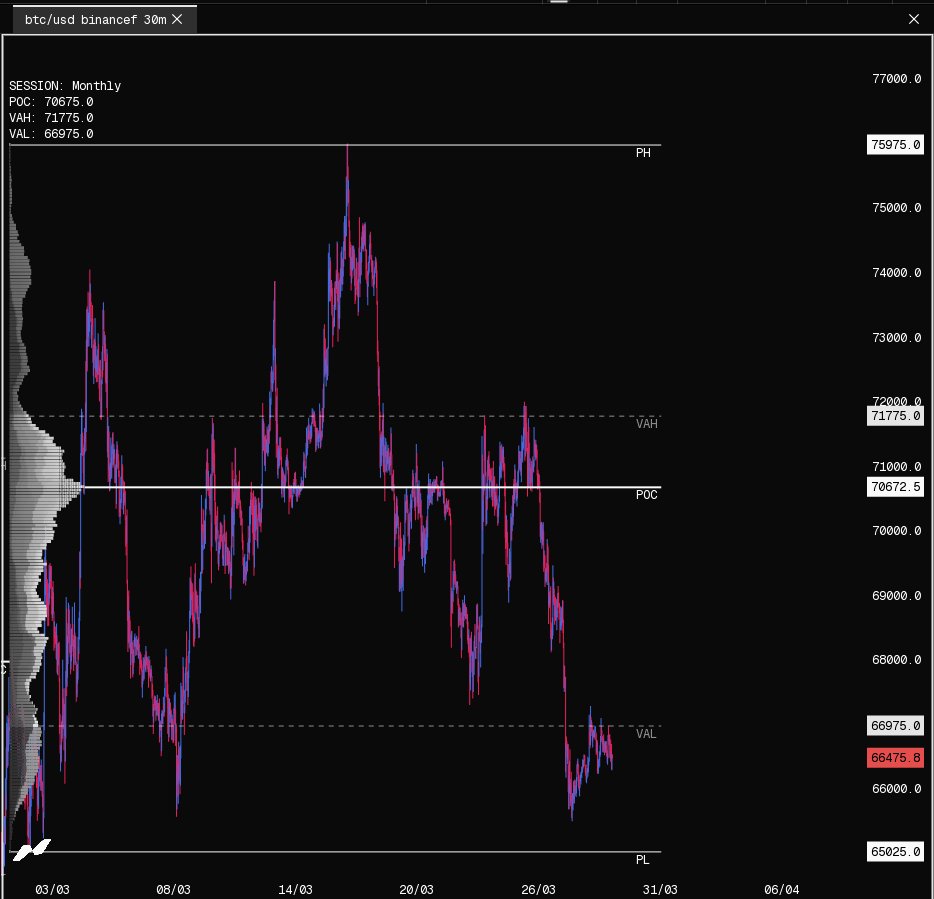Viewport: 934px width, 899px height.
Task: Click the 74000.0 price axis label
Action: [x=896, y=273]
